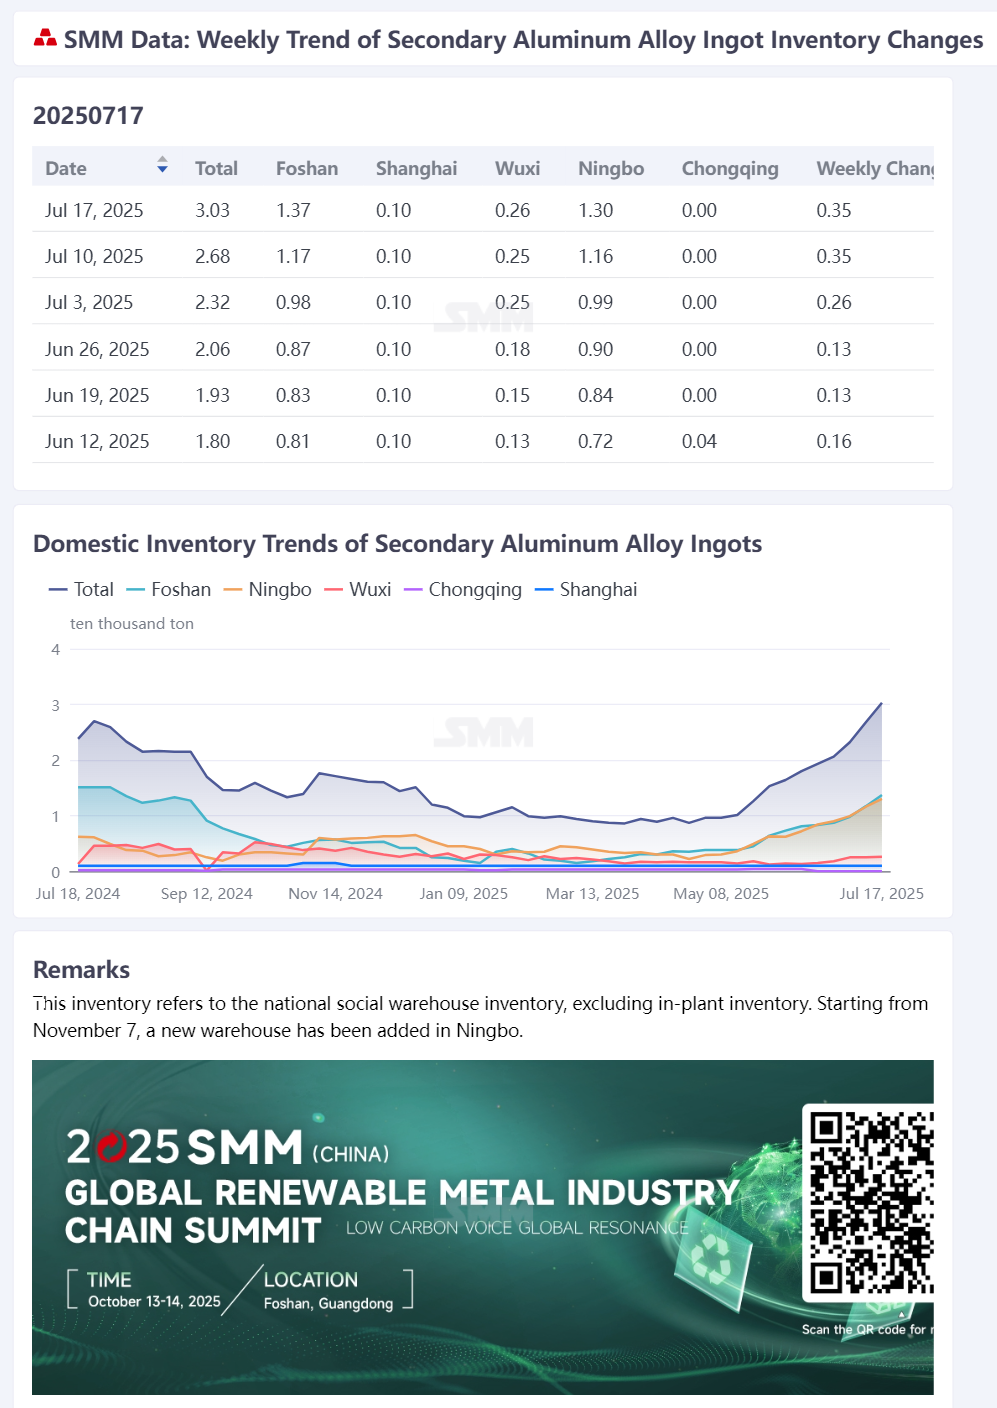Click the Chongqing column header
Image resolution: width=997 pixels, height=1408 pixels.
pos(730,168)
